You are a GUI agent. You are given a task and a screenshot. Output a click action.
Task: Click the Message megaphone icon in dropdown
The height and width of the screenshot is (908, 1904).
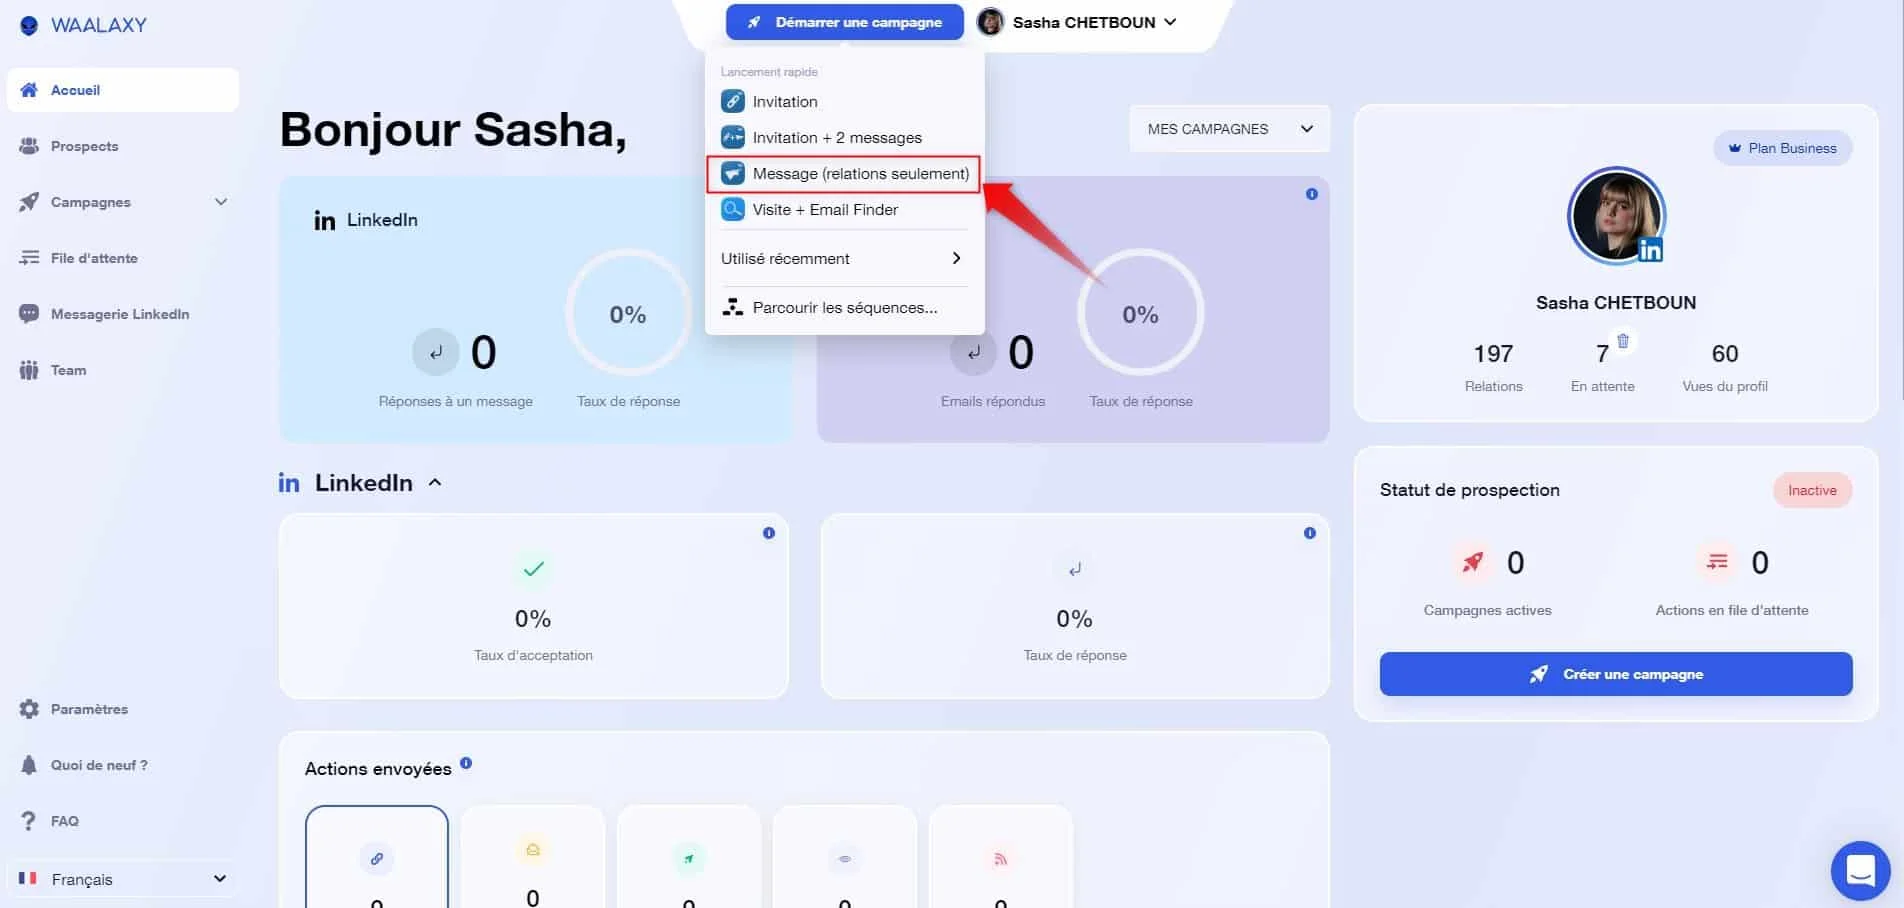coord(733,173)
